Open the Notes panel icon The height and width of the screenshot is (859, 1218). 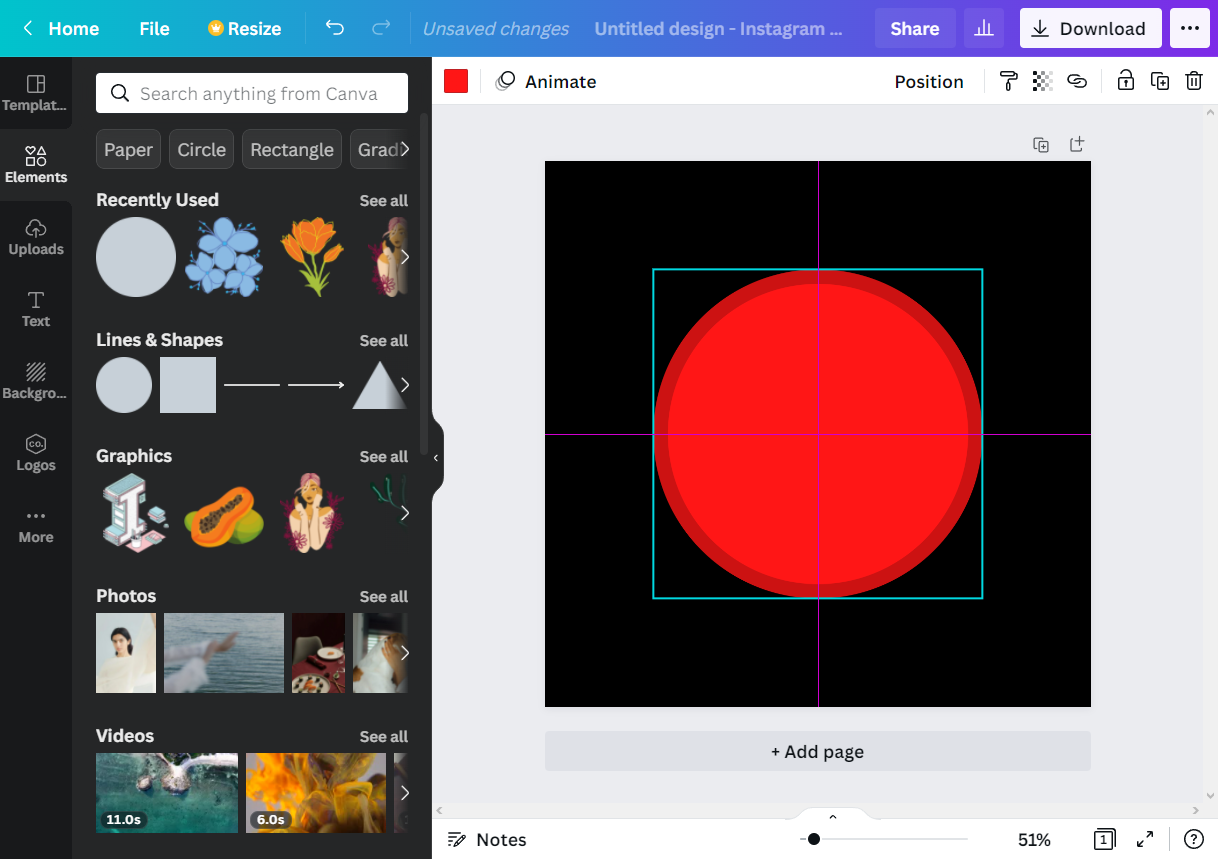[x=458, y=840]
